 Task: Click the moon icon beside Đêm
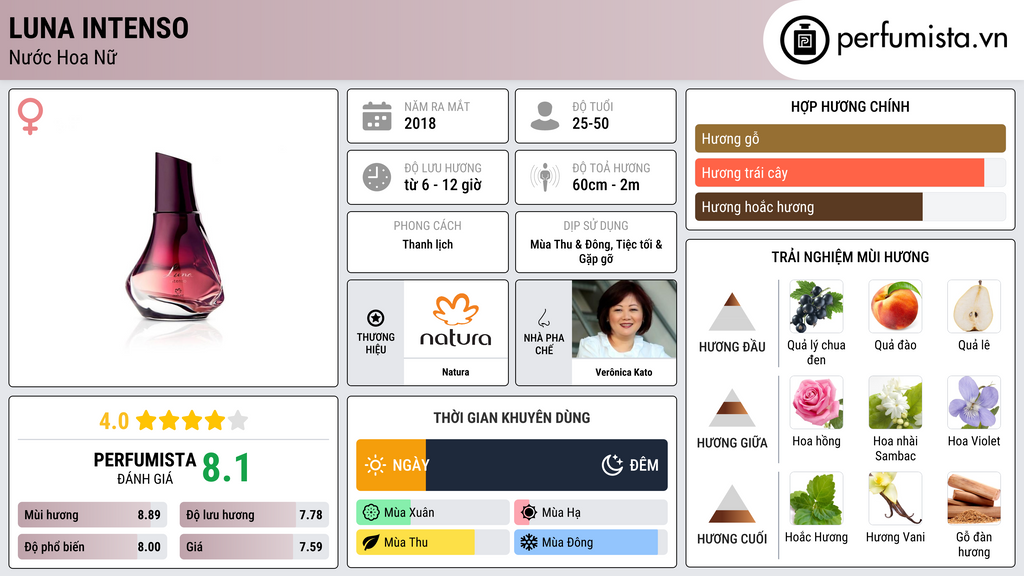[612, 465]
